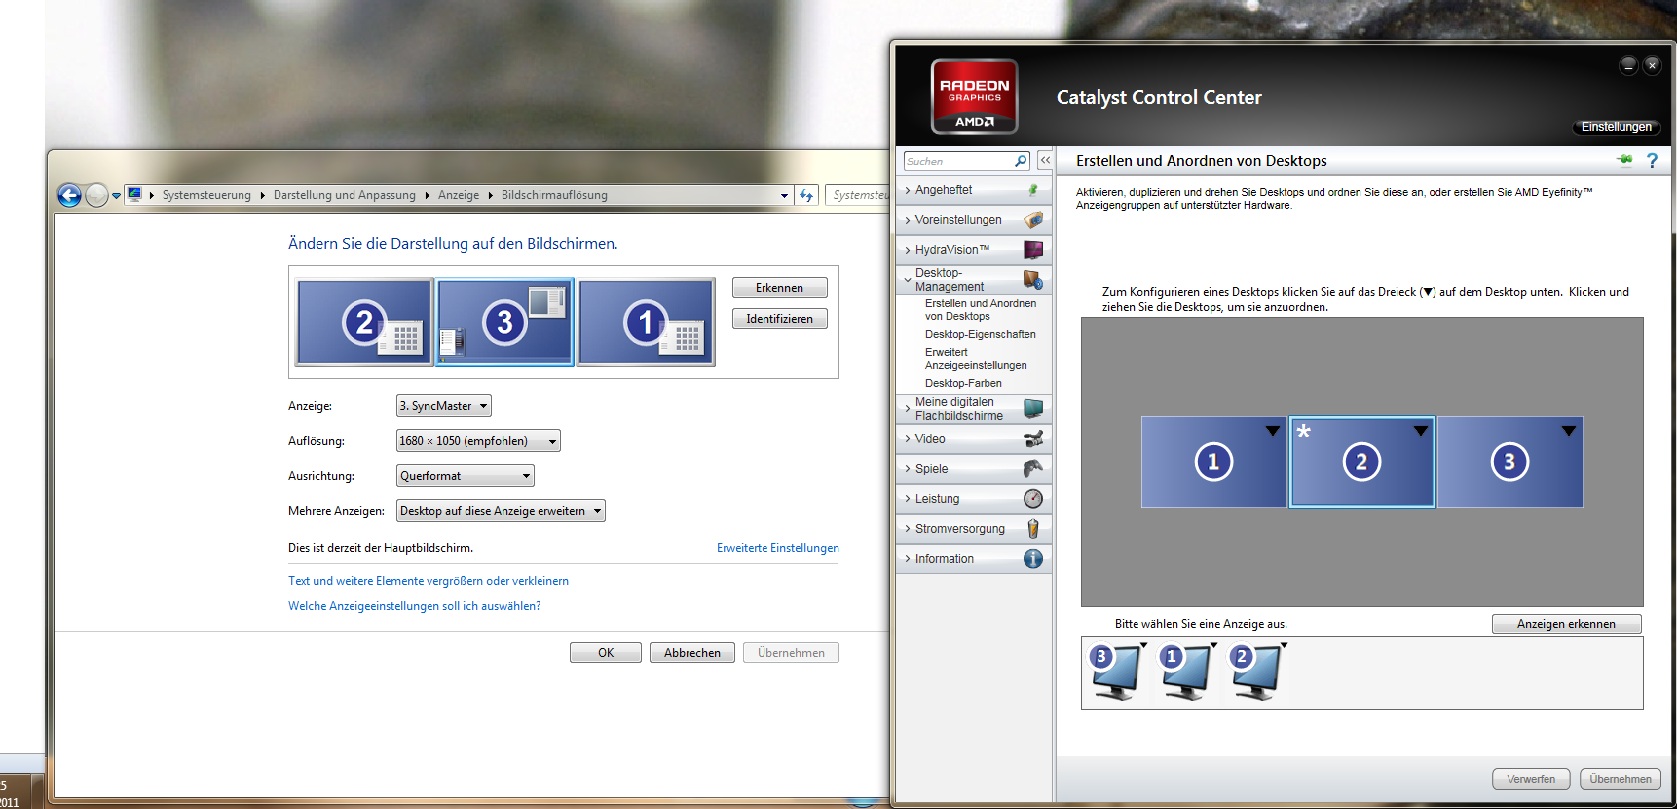The width and height of the screenshot is (1677, 809).
Task: Open address bar history dropdown arrow
Action: [x=784, y=196]
